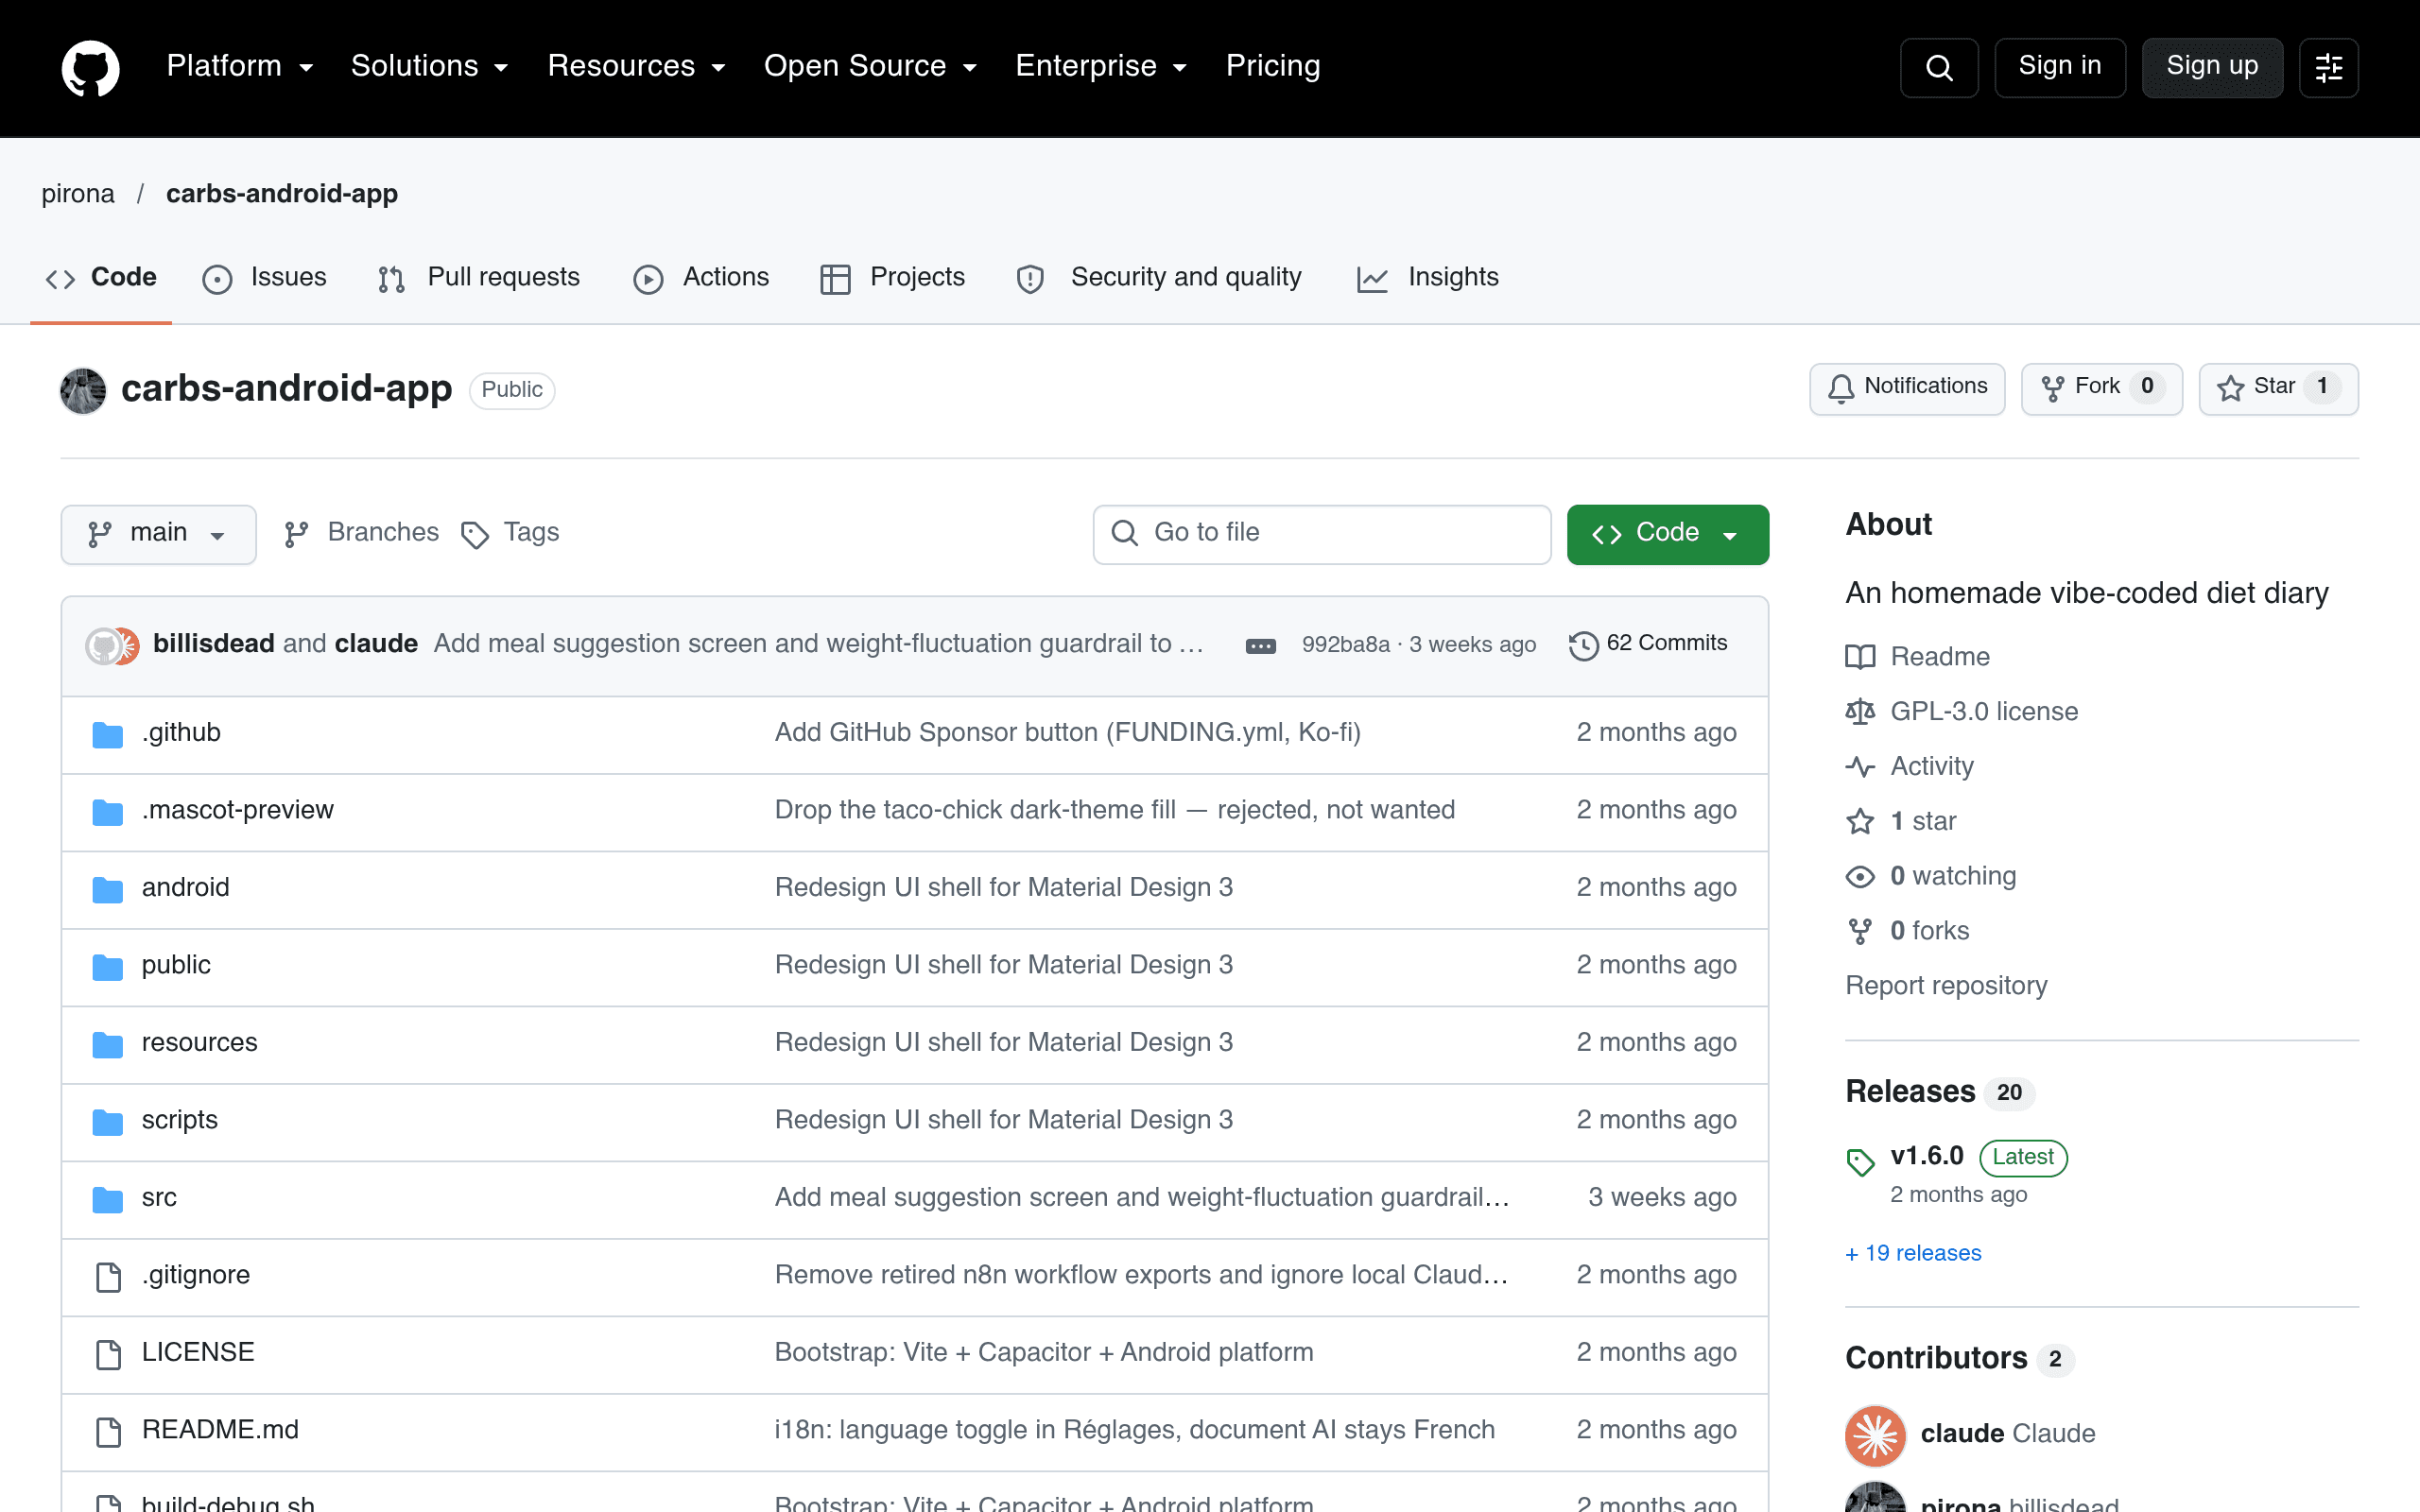Click the search magnifier icon in header
Viewport: 2420px width, 1512px height.
click(1939, 68)
